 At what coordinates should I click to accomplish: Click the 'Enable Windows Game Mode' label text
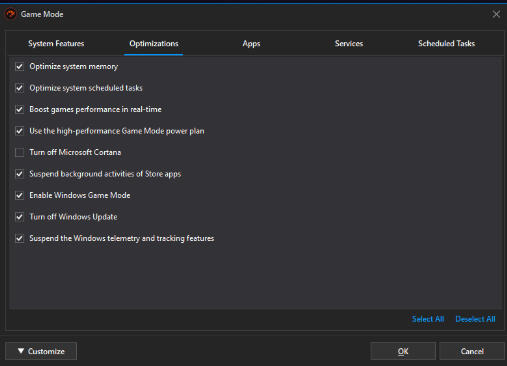80,195
